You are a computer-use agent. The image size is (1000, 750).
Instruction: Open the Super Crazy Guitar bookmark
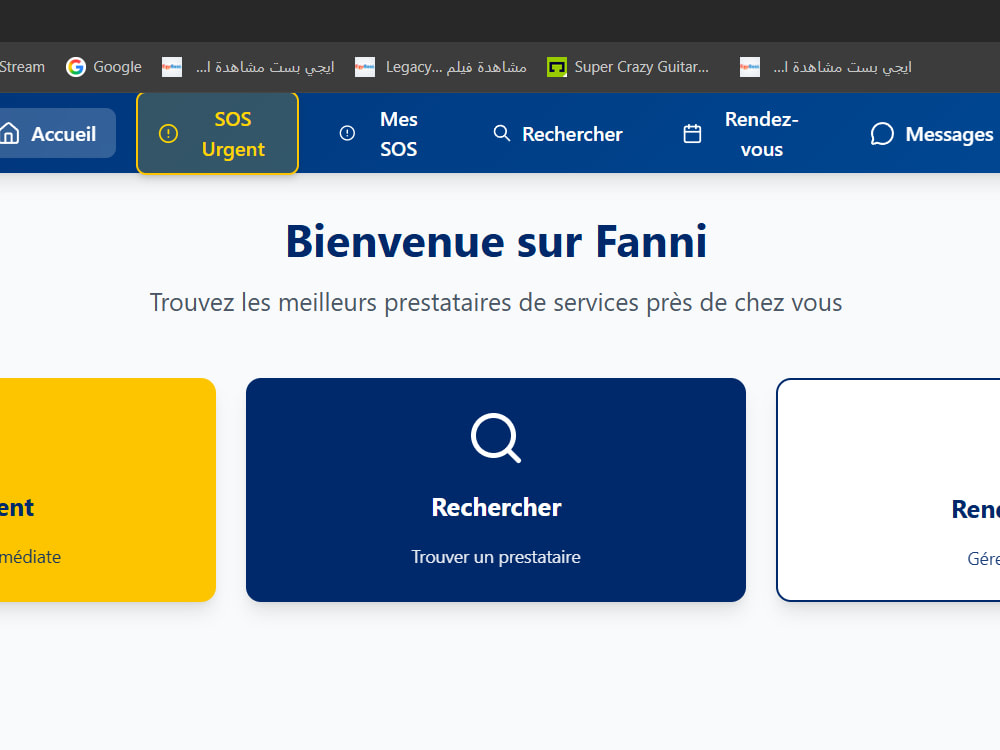pos(628,66)
